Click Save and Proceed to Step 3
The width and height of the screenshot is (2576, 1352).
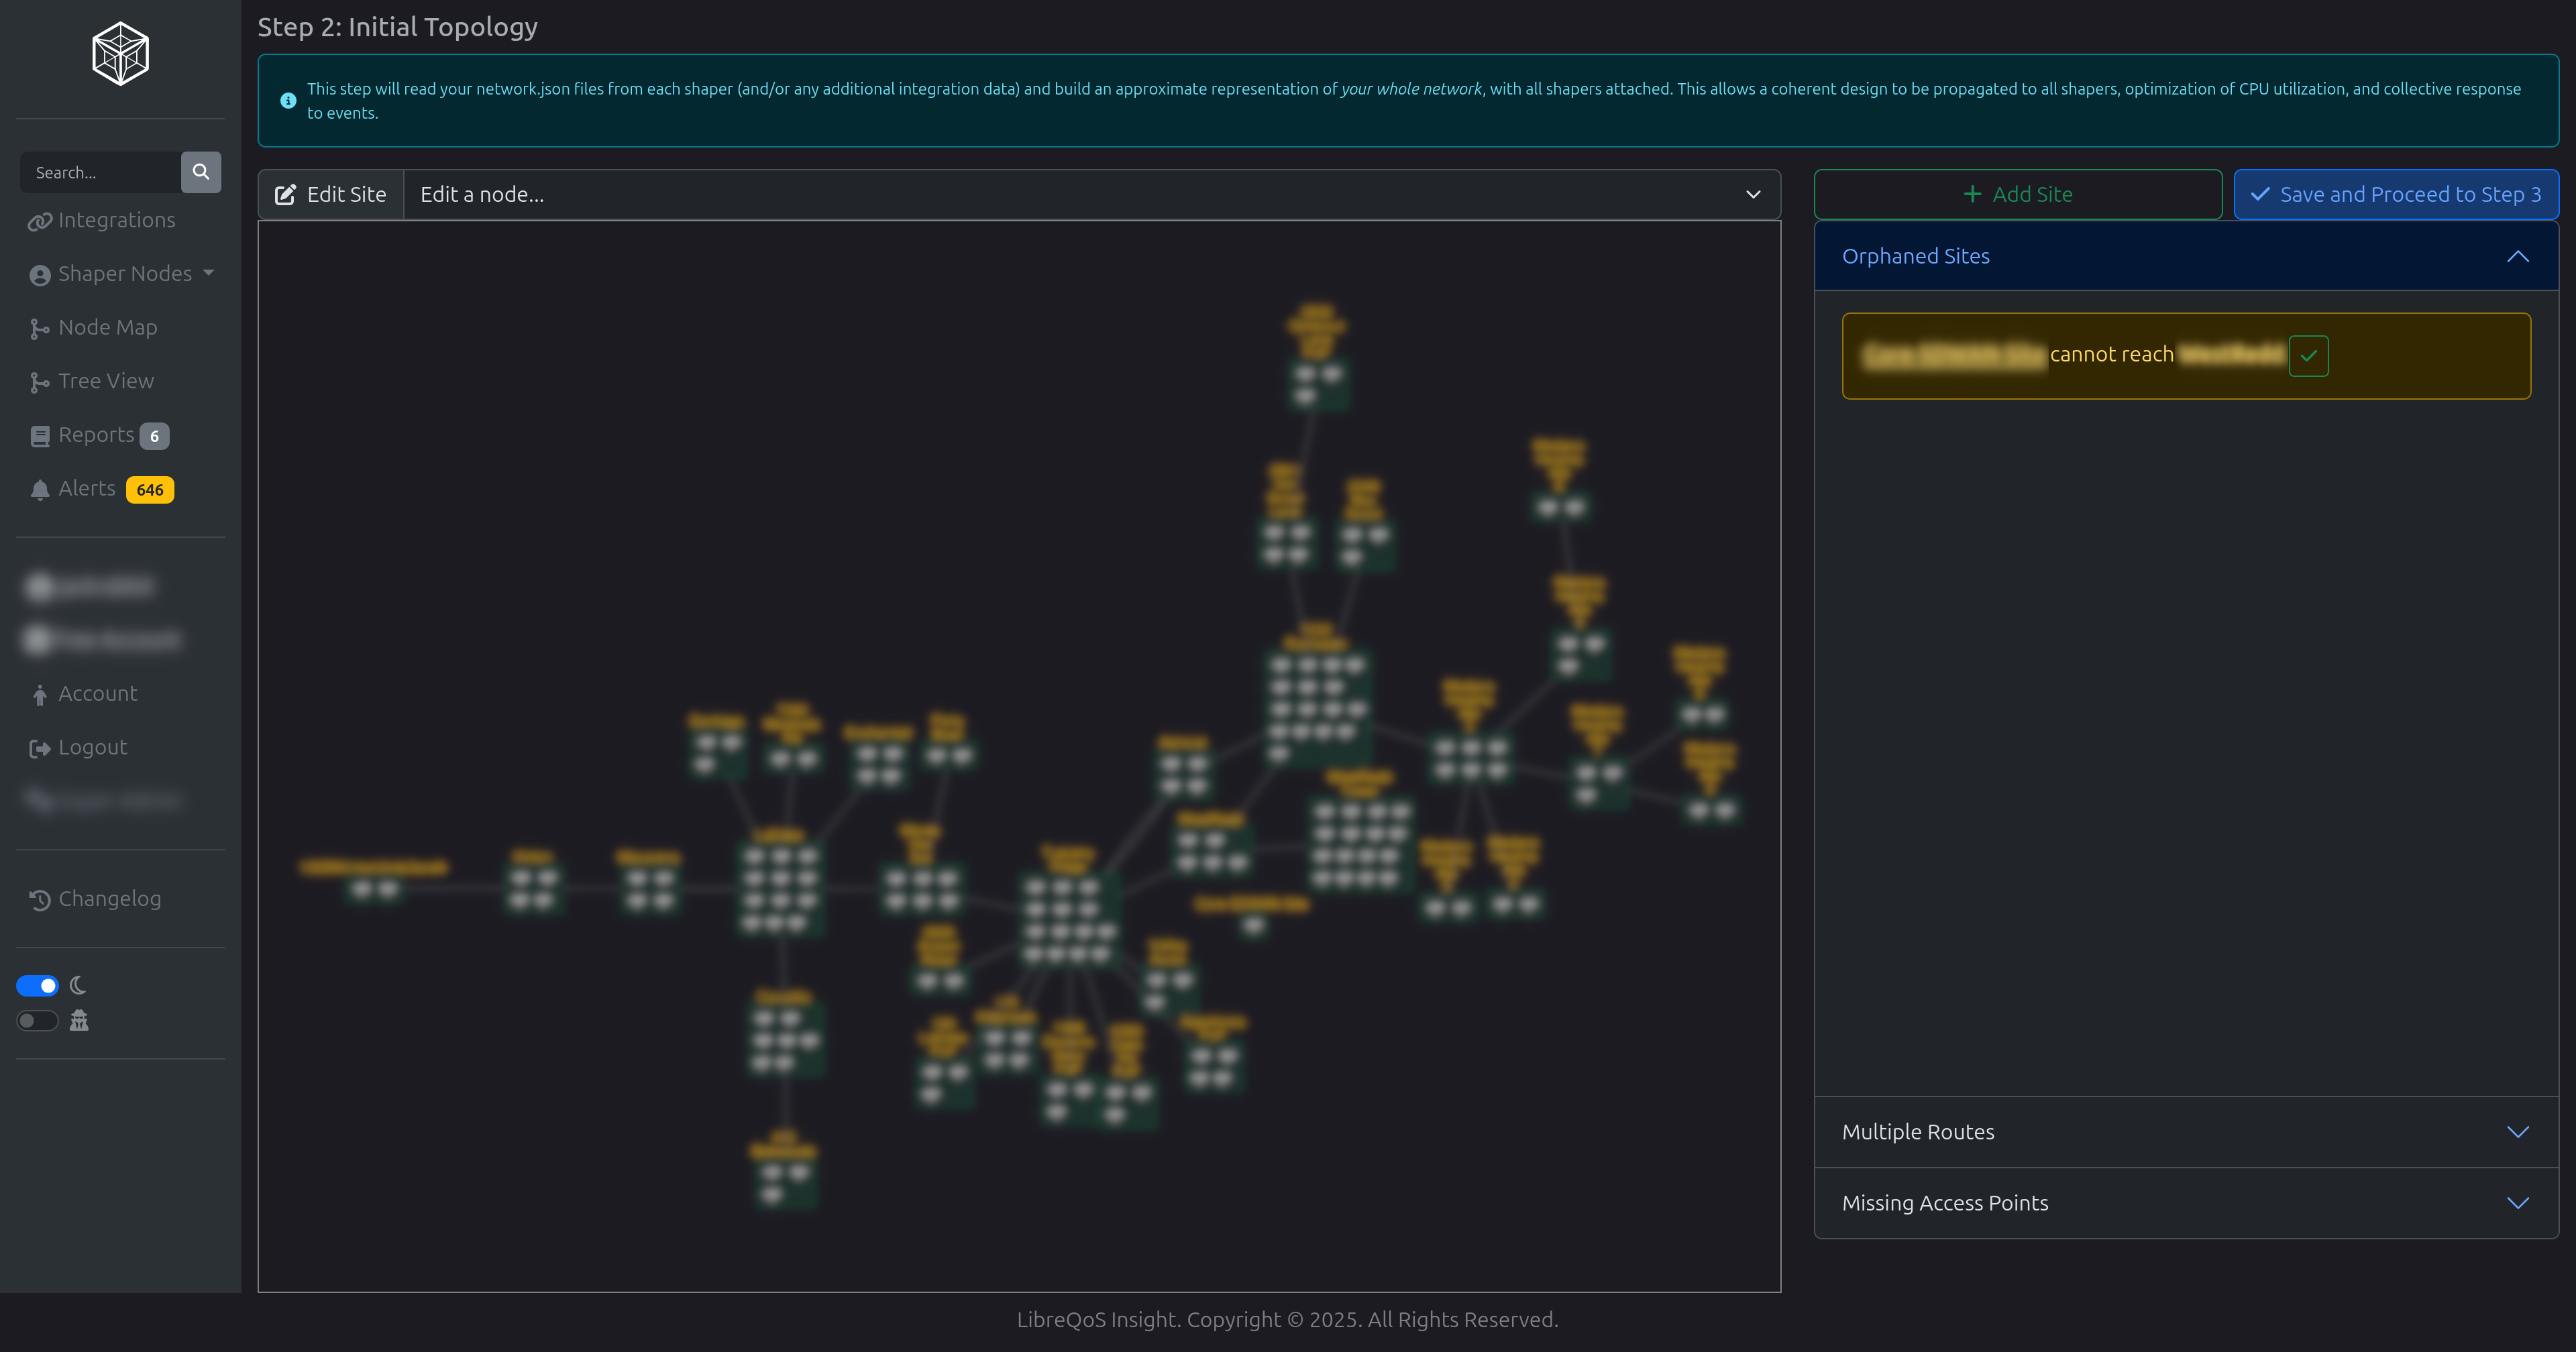coord(2396,195)
